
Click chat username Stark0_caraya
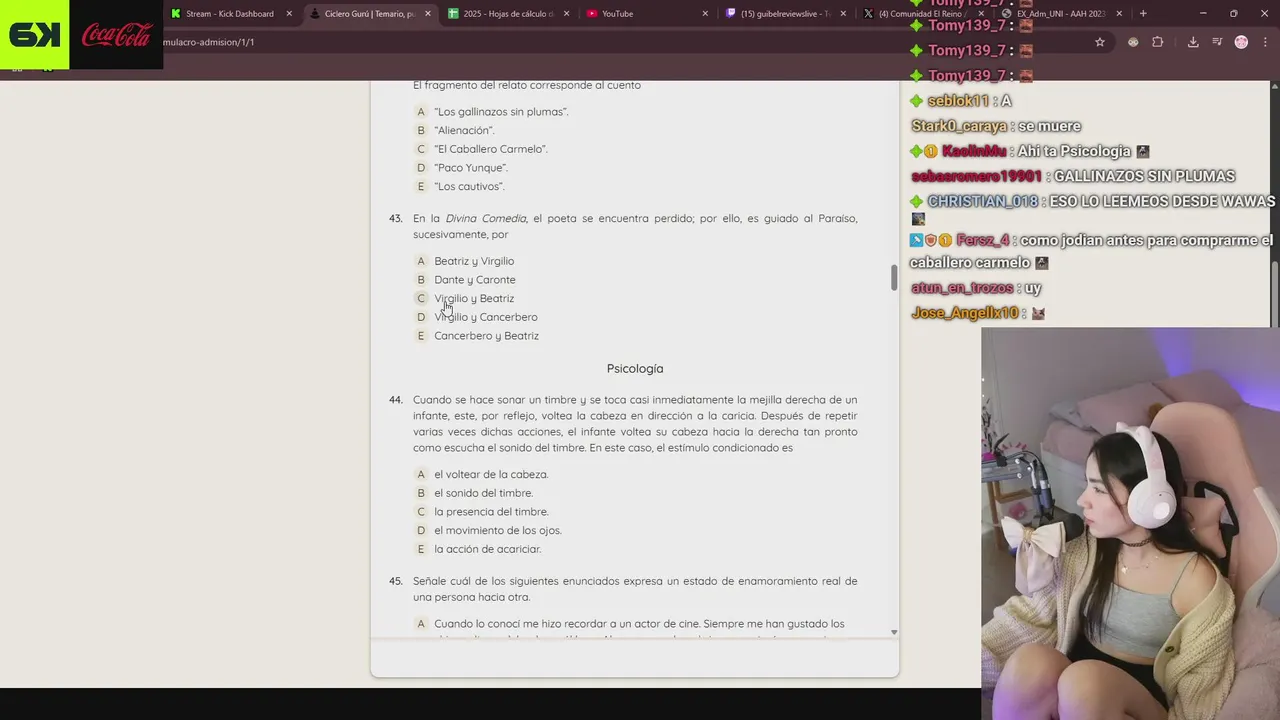coord(959,126)
